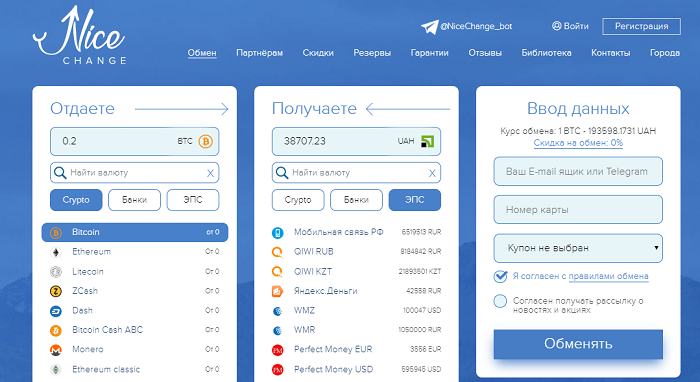Image resolution: width=700 pixels, height=382 pixels.
Task: Click the Bitcoin list row icon
Action: tap(56, 233)
